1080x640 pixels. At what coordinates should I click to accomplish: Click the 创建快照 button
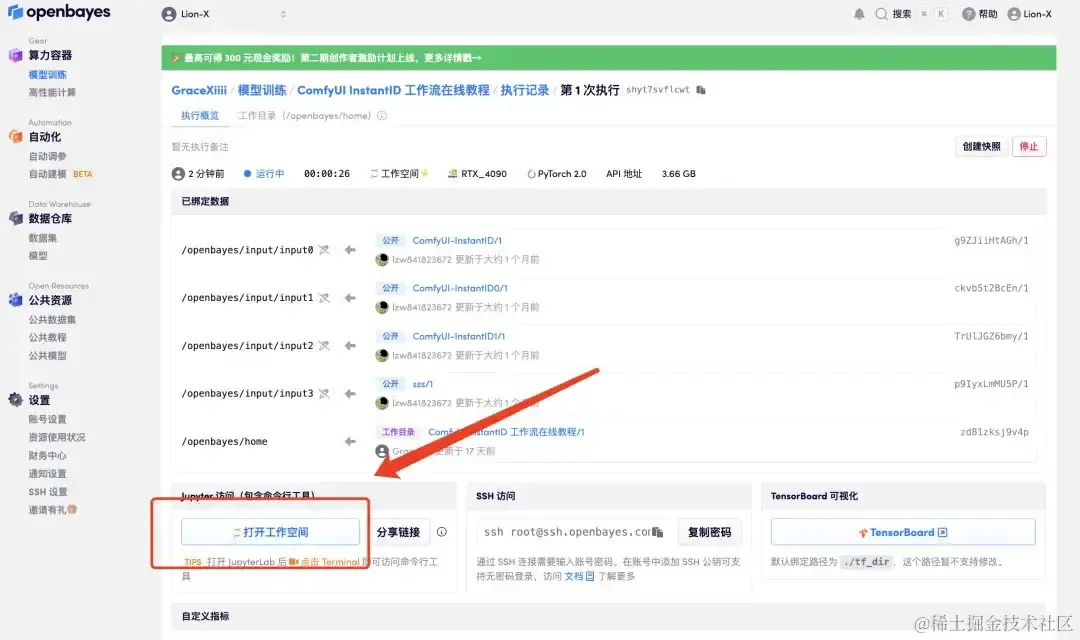982,147
